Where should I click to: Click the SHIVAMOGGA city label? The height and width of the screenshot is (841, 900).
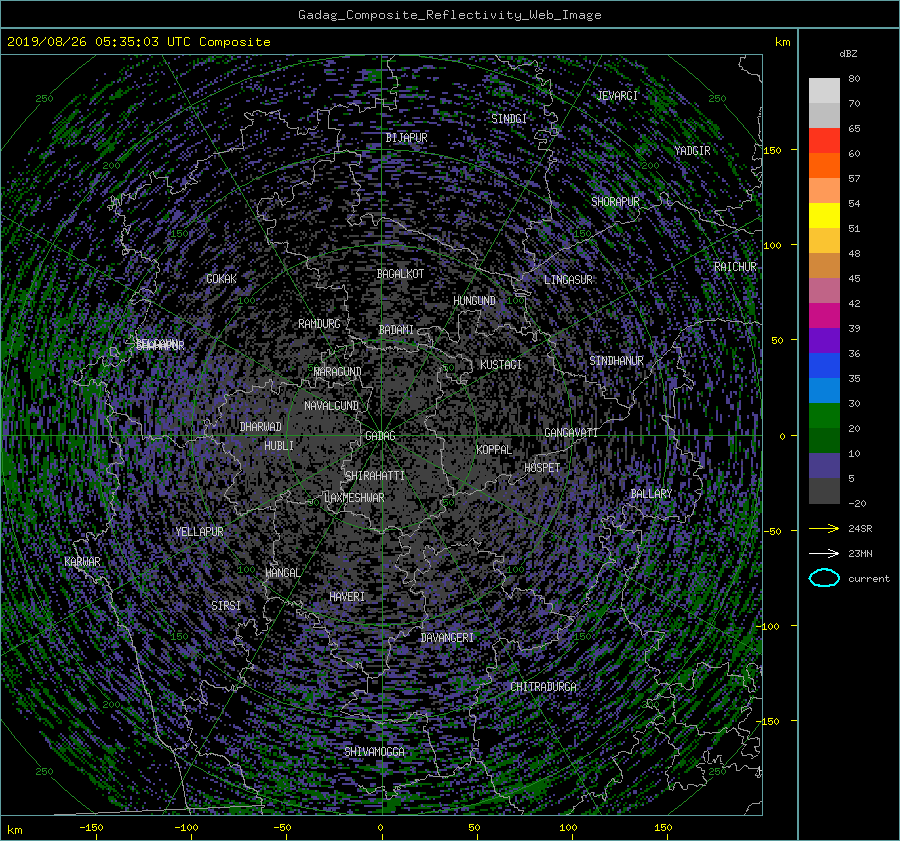pos(374,752)
